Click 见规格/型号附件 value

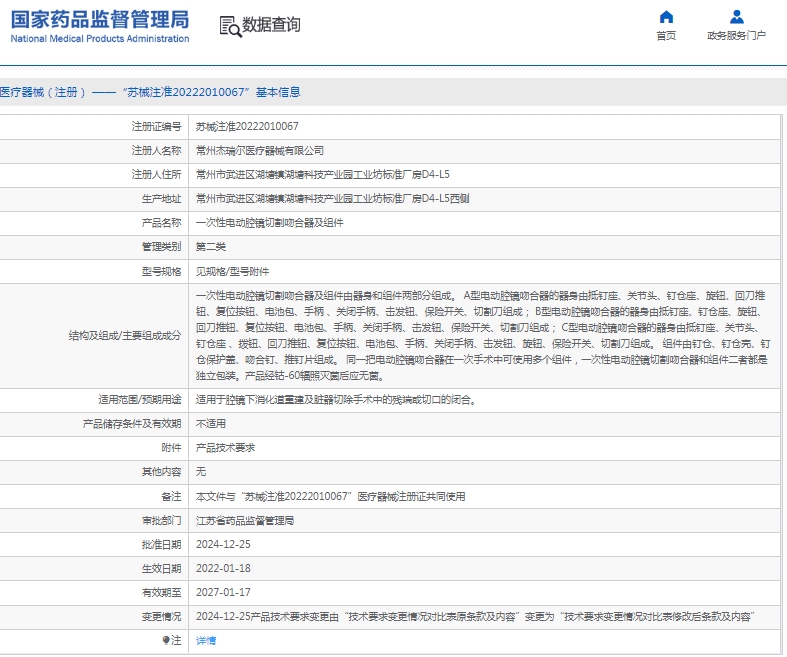pyautogui.click(x=232, y=272)
